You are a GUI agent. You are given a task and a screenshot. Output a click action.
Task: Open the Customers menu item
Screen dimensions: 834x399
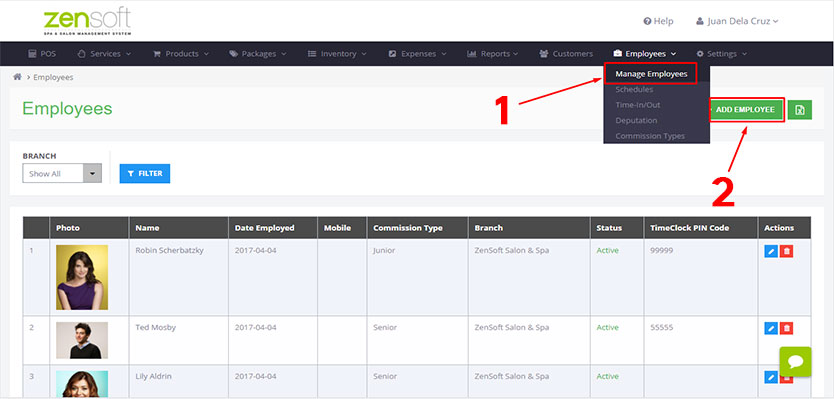coord(566,54)
